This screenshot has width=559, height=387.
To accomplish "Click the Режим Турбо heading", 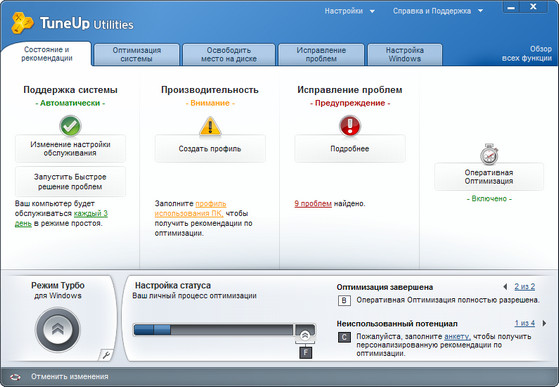I will [58, 285].
